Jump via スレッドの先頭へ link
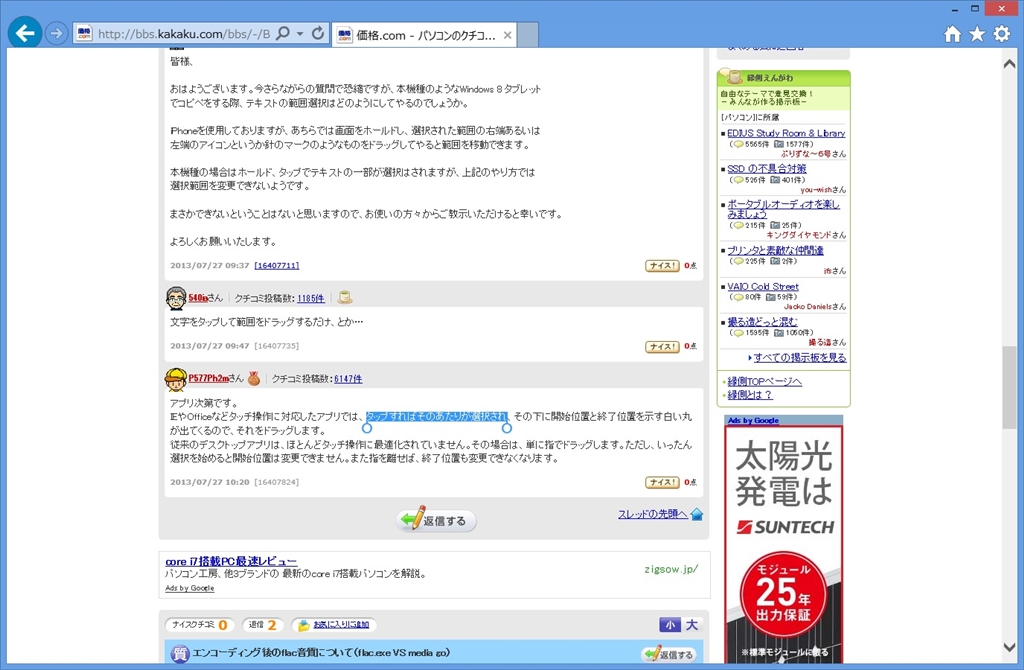This screenshot has width=1024, height=670. tap(652, 515)
